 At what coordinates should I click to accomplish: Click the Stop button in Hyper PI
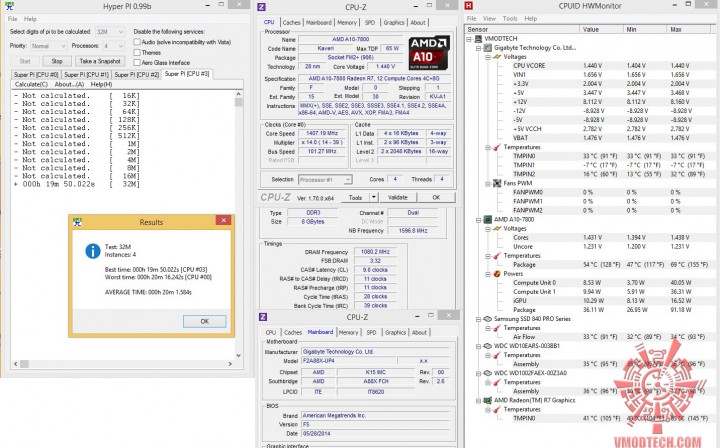57,61
